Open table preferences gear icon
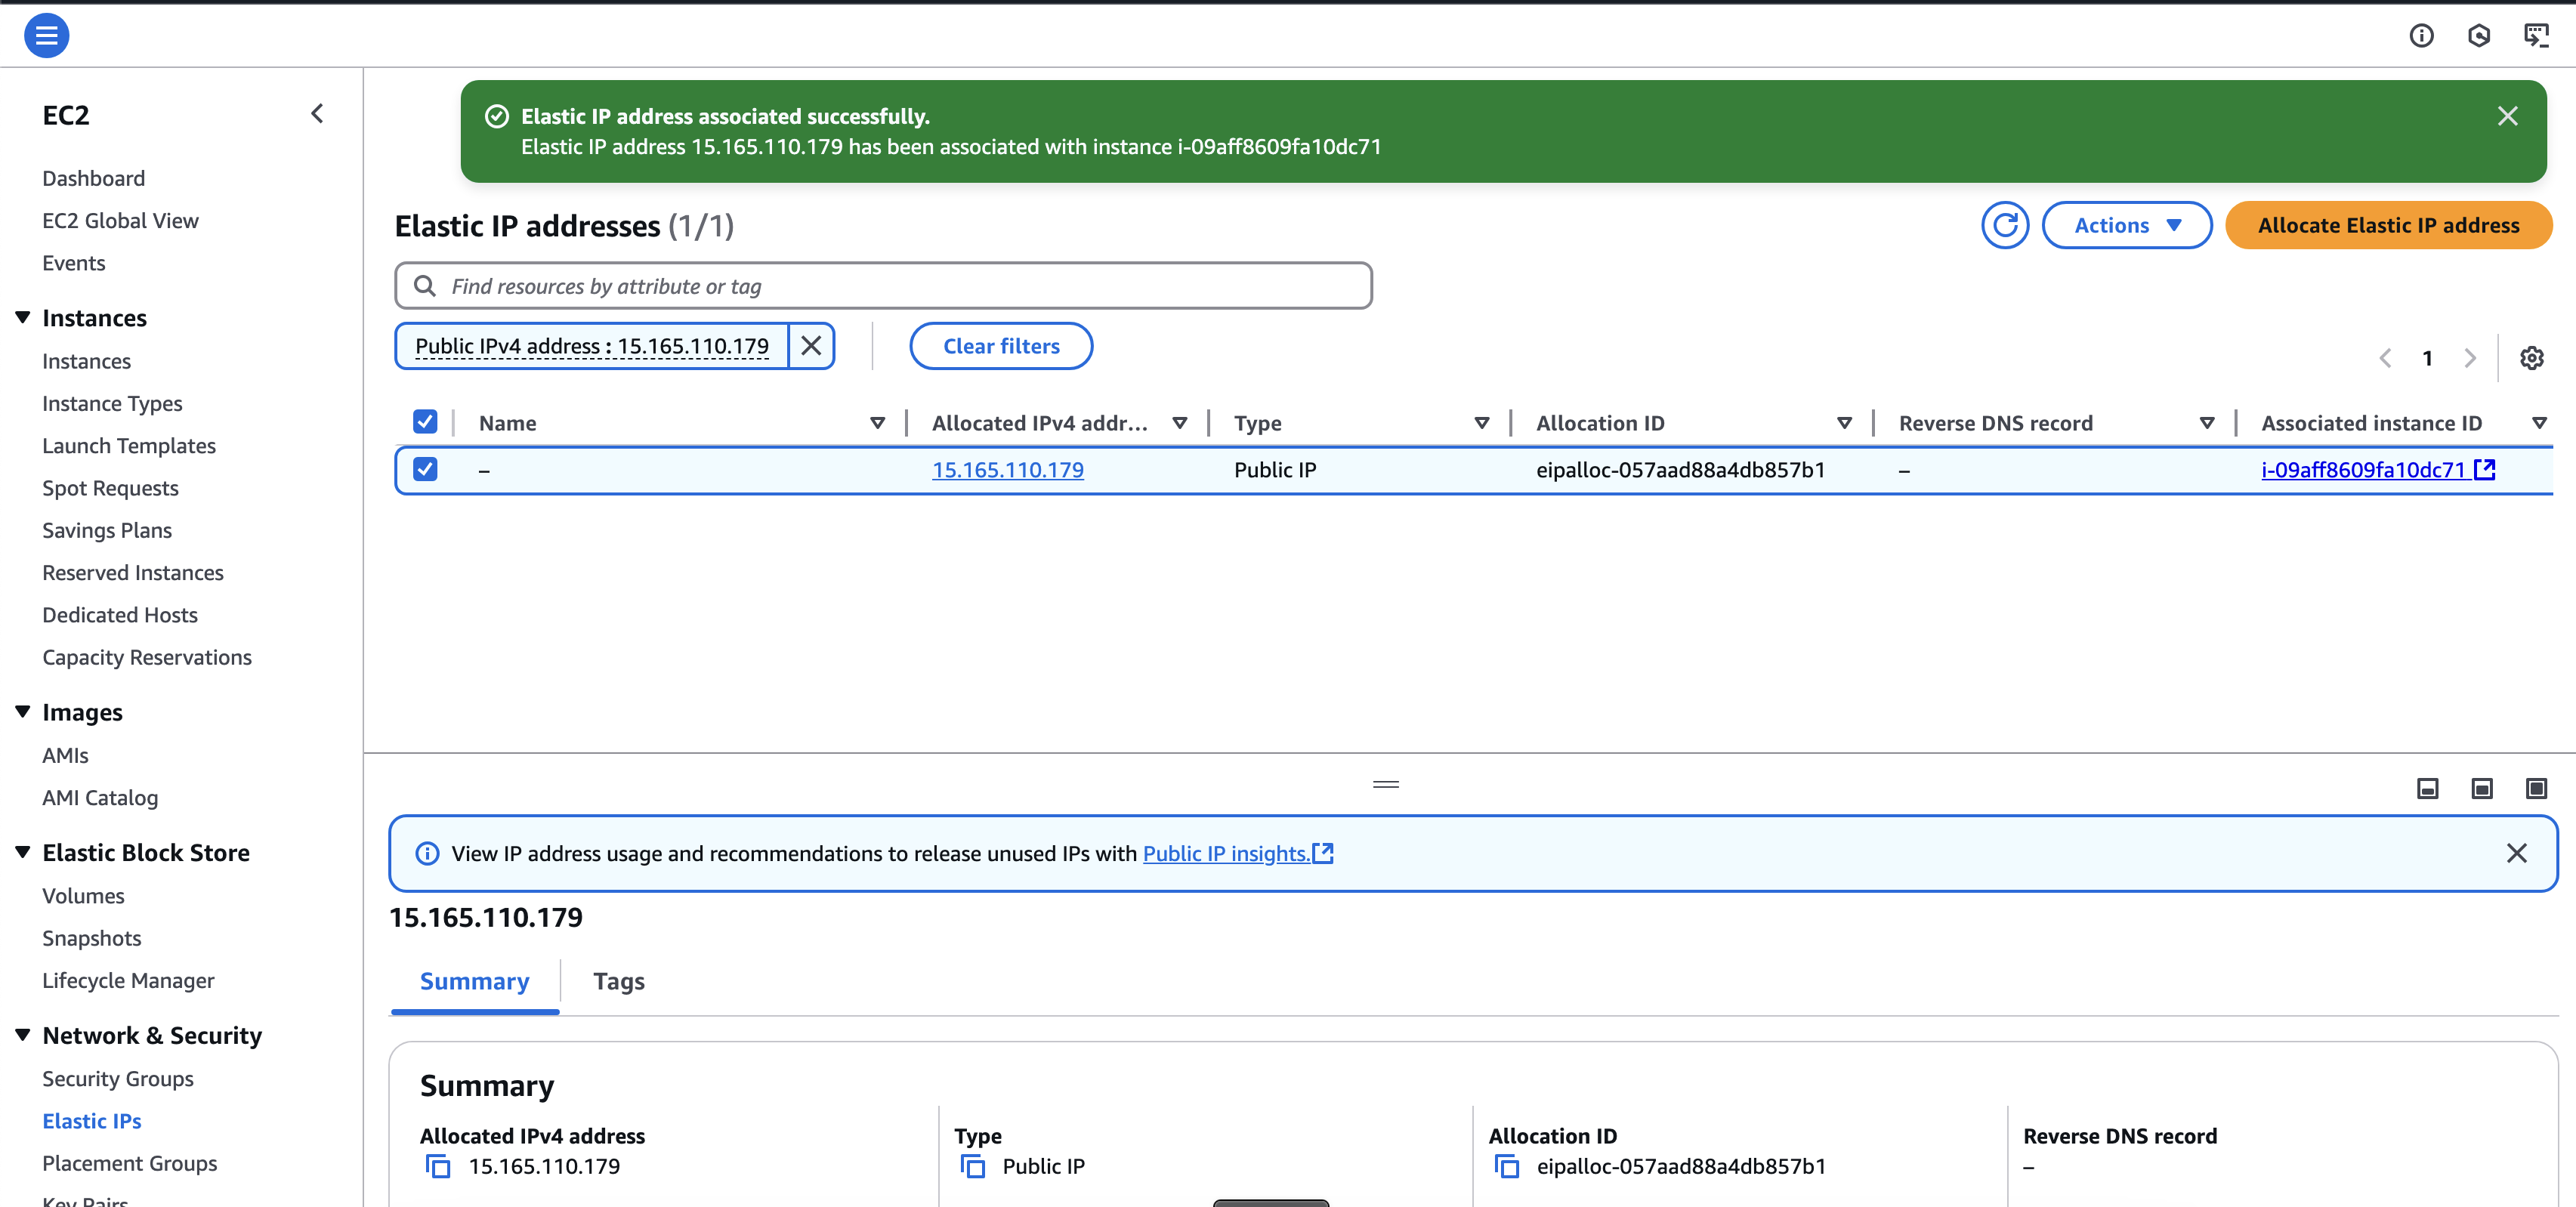 [2531, 358]
